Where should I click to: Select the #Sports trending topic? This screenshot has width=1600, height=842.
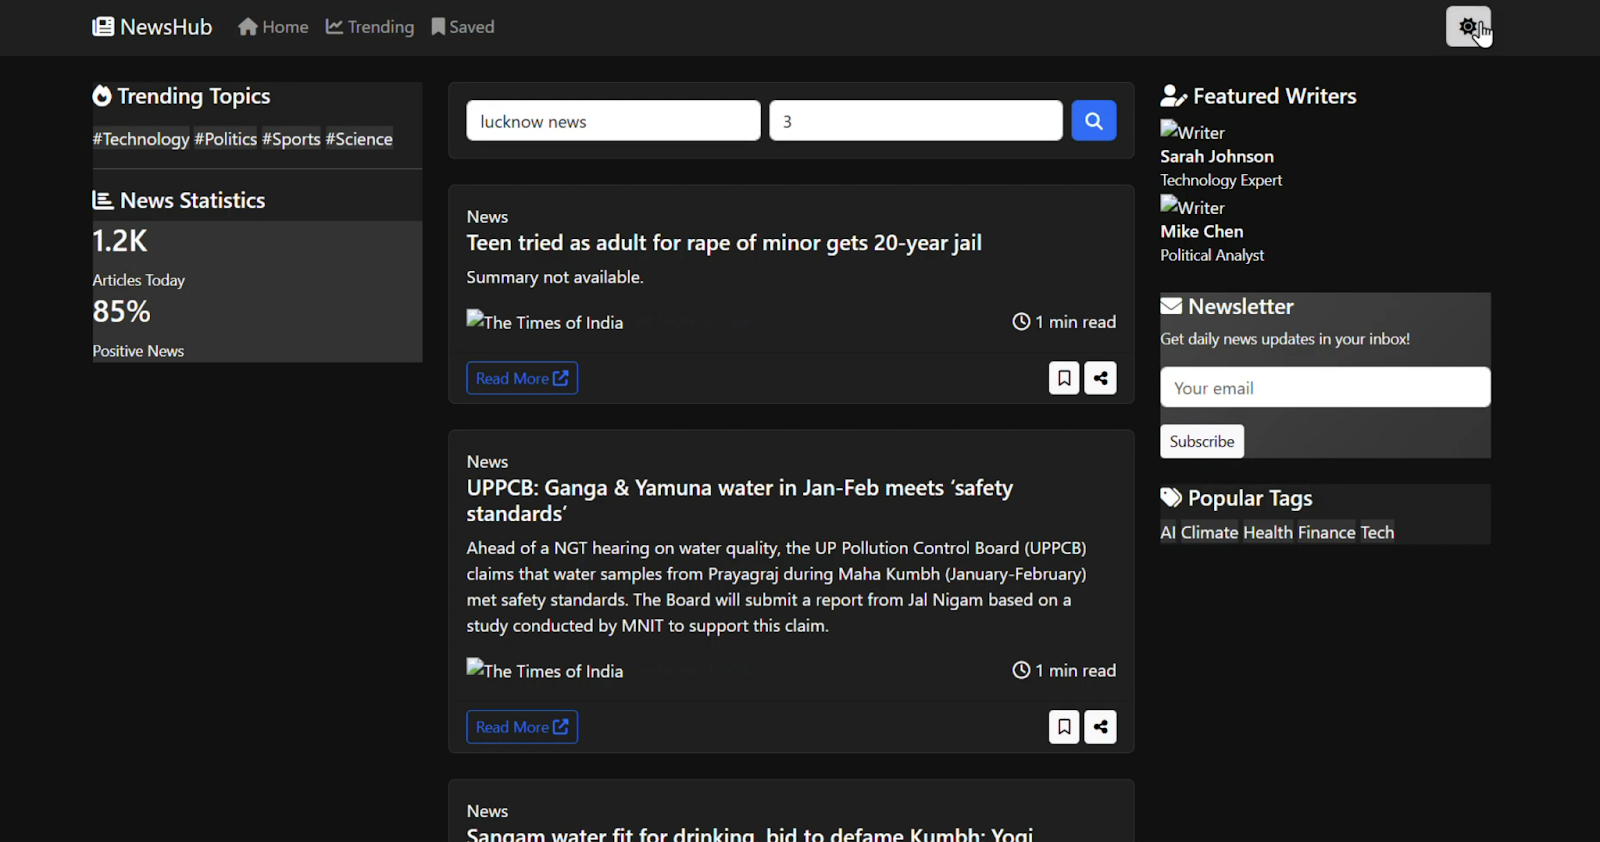291,139
